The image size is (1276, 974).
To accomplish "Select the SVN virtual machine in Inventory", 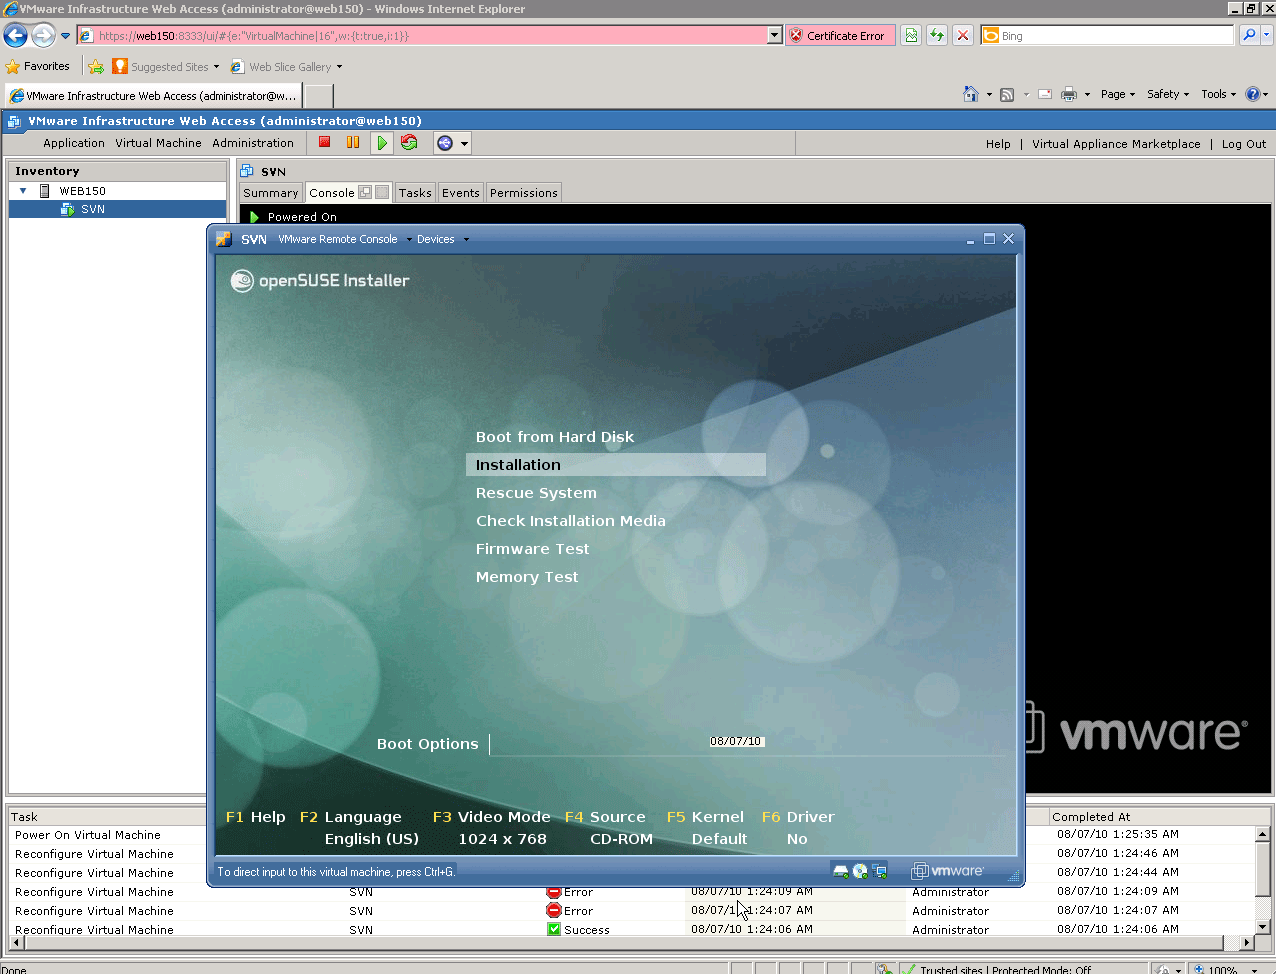I will tap(118, 209).
